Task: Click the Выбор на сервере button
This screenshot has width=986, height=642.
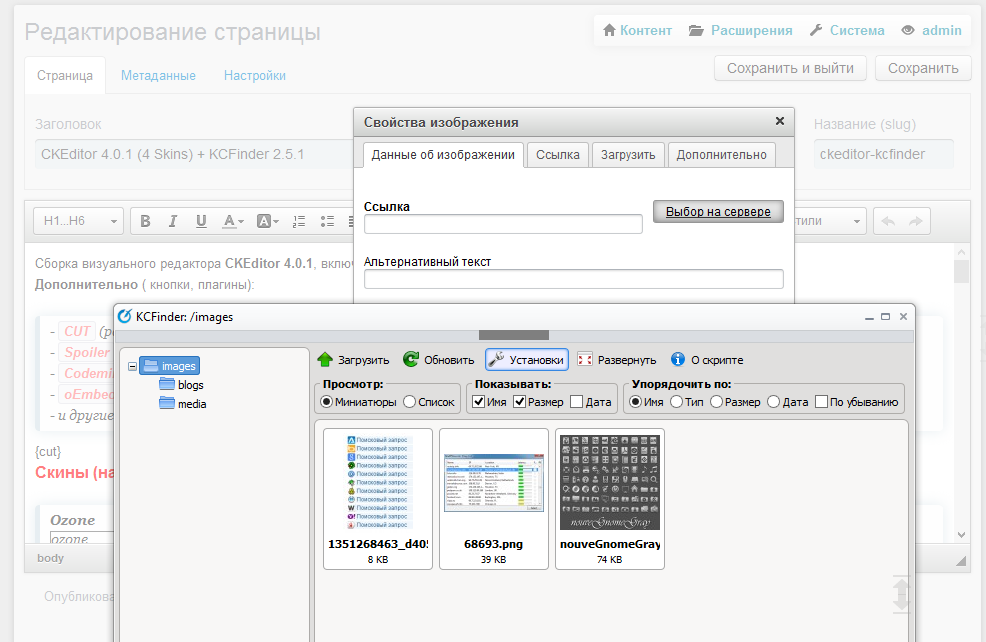Action: pos(717,212)
